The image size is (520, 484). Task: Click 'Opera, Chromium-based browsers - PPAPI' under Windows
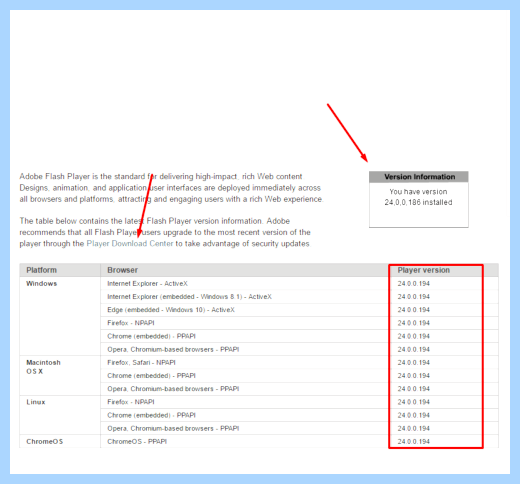(x=173, y=349)
